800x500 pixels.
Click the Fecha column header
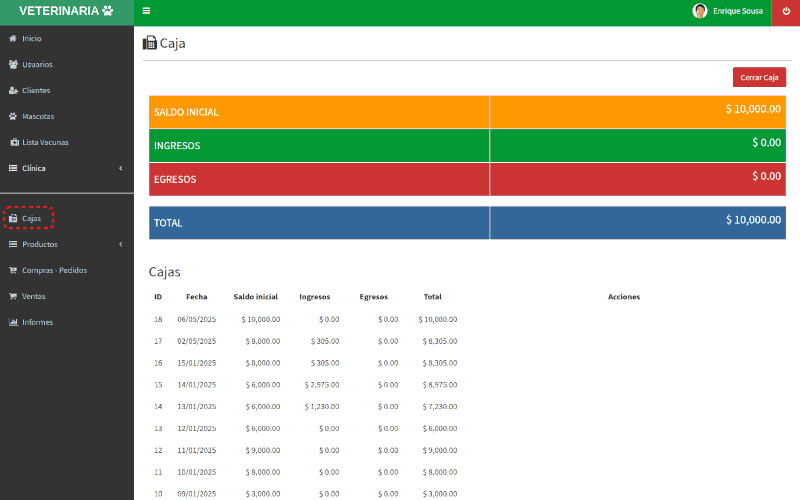point(196,297)
